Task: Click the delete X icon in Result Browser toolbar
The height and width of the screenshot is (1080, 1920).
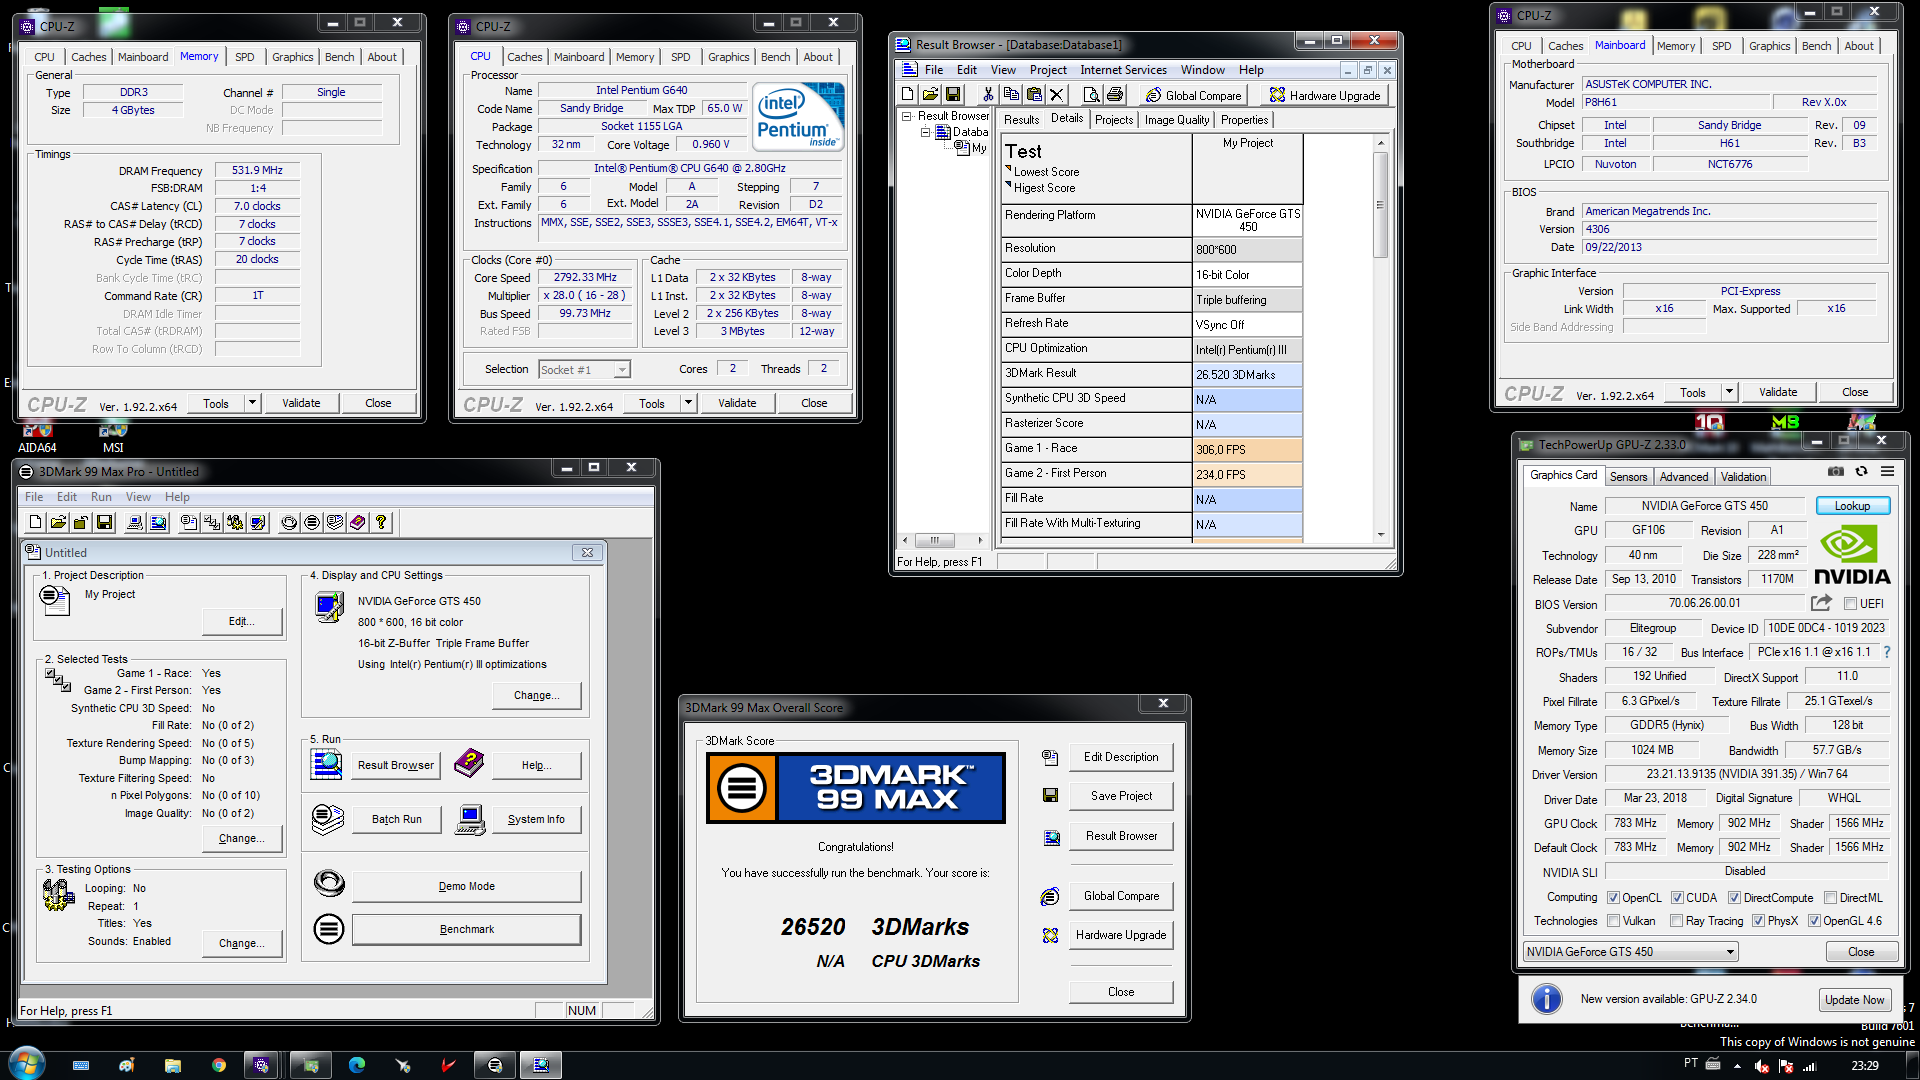Action: point(1057,95)
